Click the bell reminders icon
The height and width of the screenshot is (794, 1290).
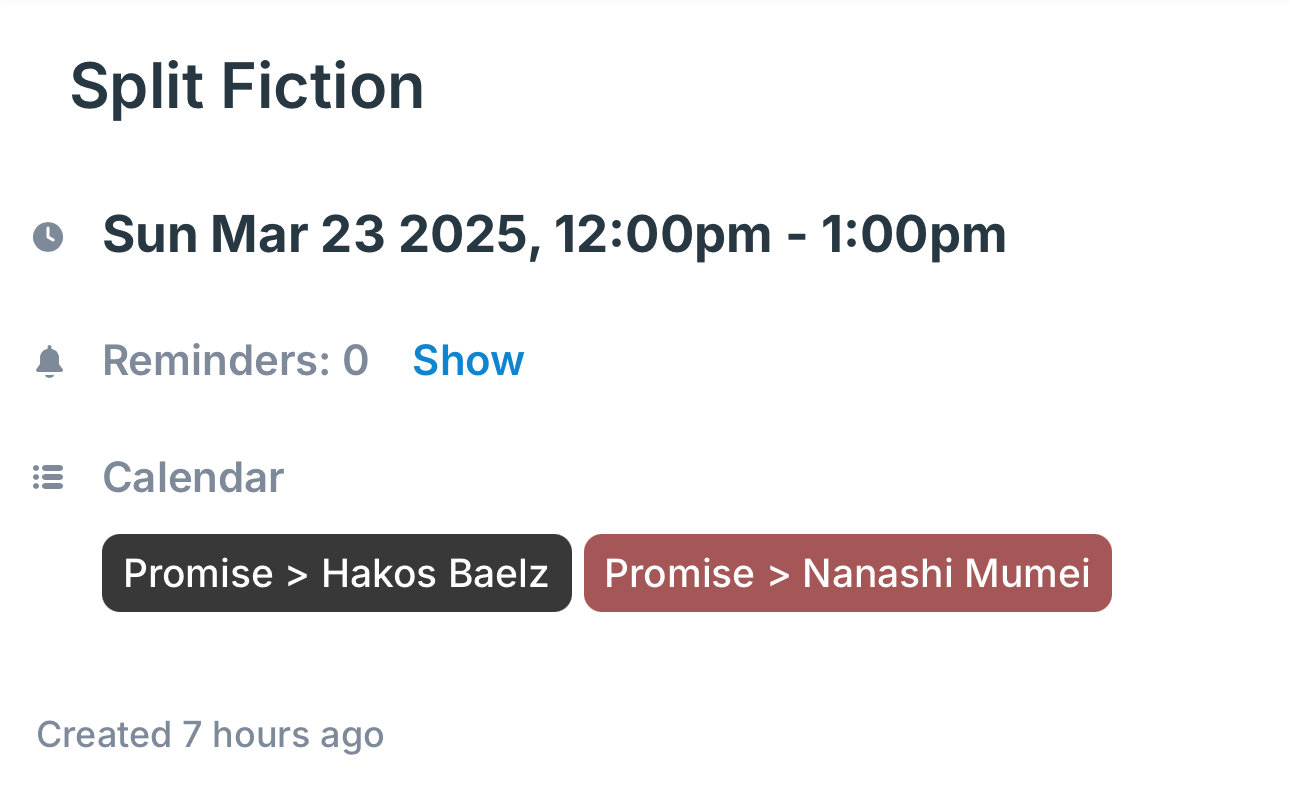(49, 361)
